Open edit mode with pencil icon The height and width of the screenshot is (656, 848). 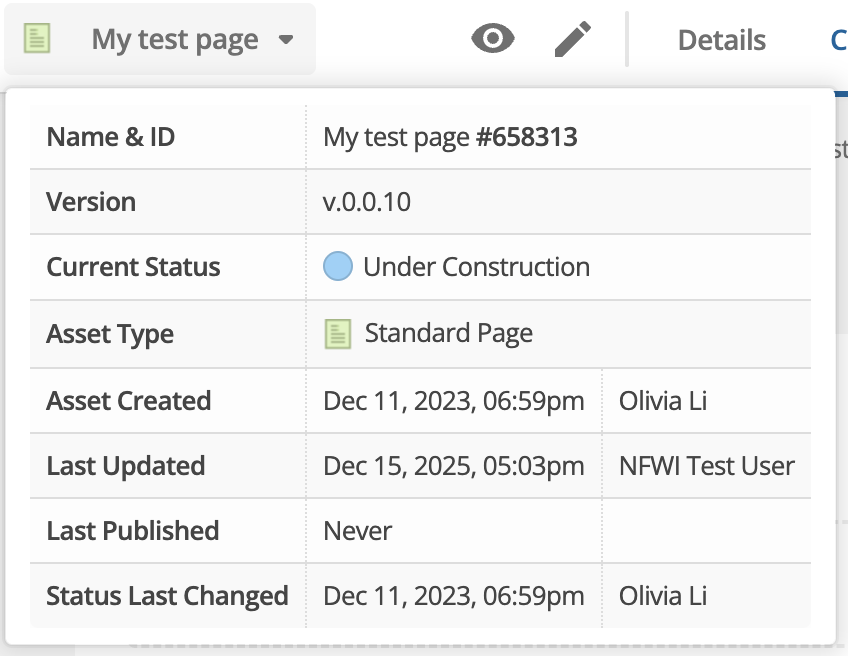[x=573, y=39]
